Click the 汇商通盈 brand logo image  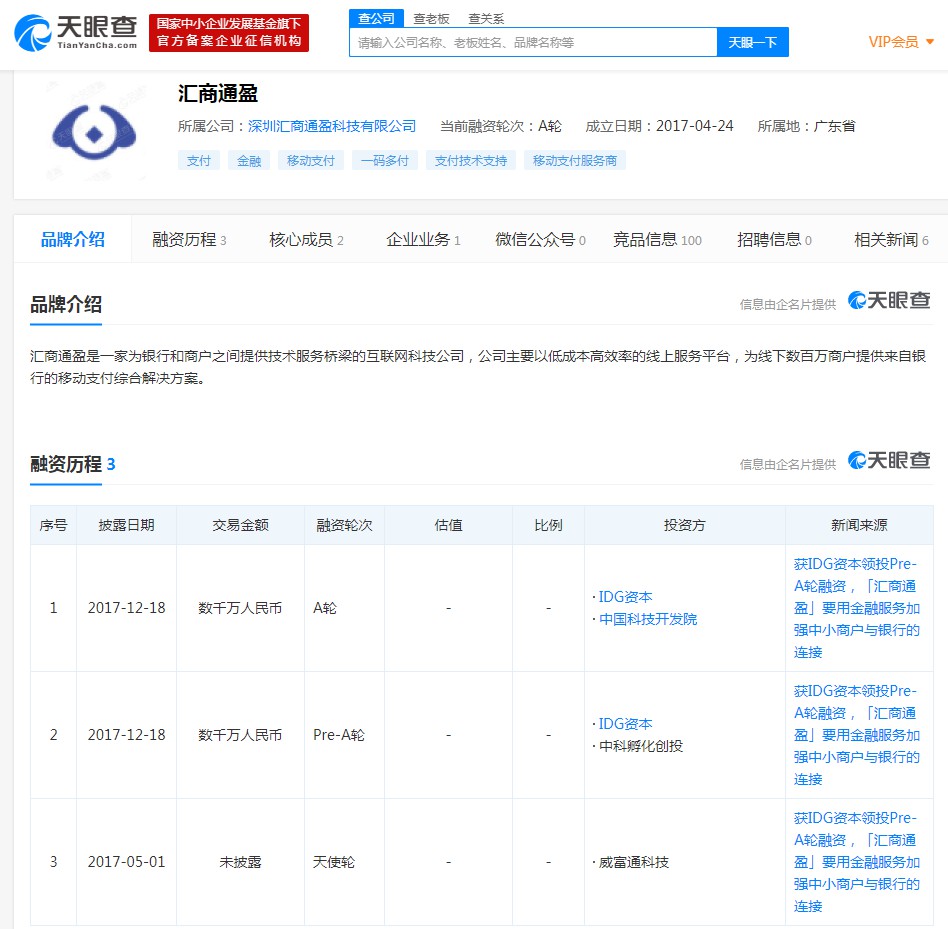tap(94, 133)
